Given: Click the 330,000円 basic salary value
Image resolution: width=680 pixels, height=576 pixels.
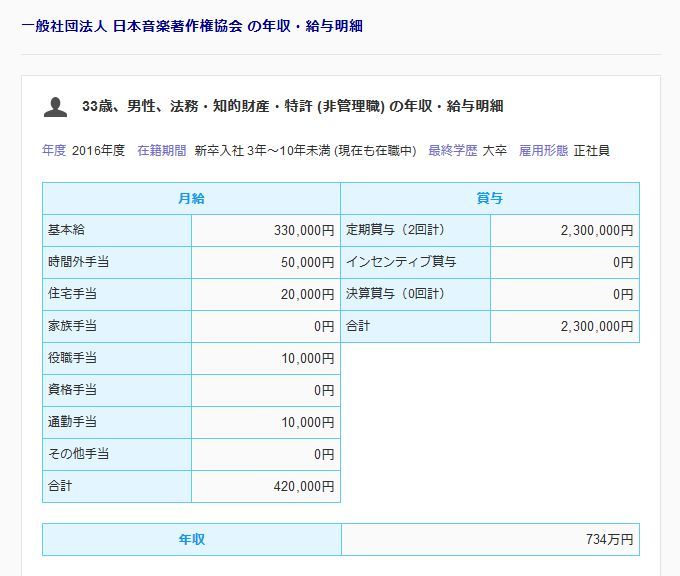Looking at the screenshot, I should [303, 231].
